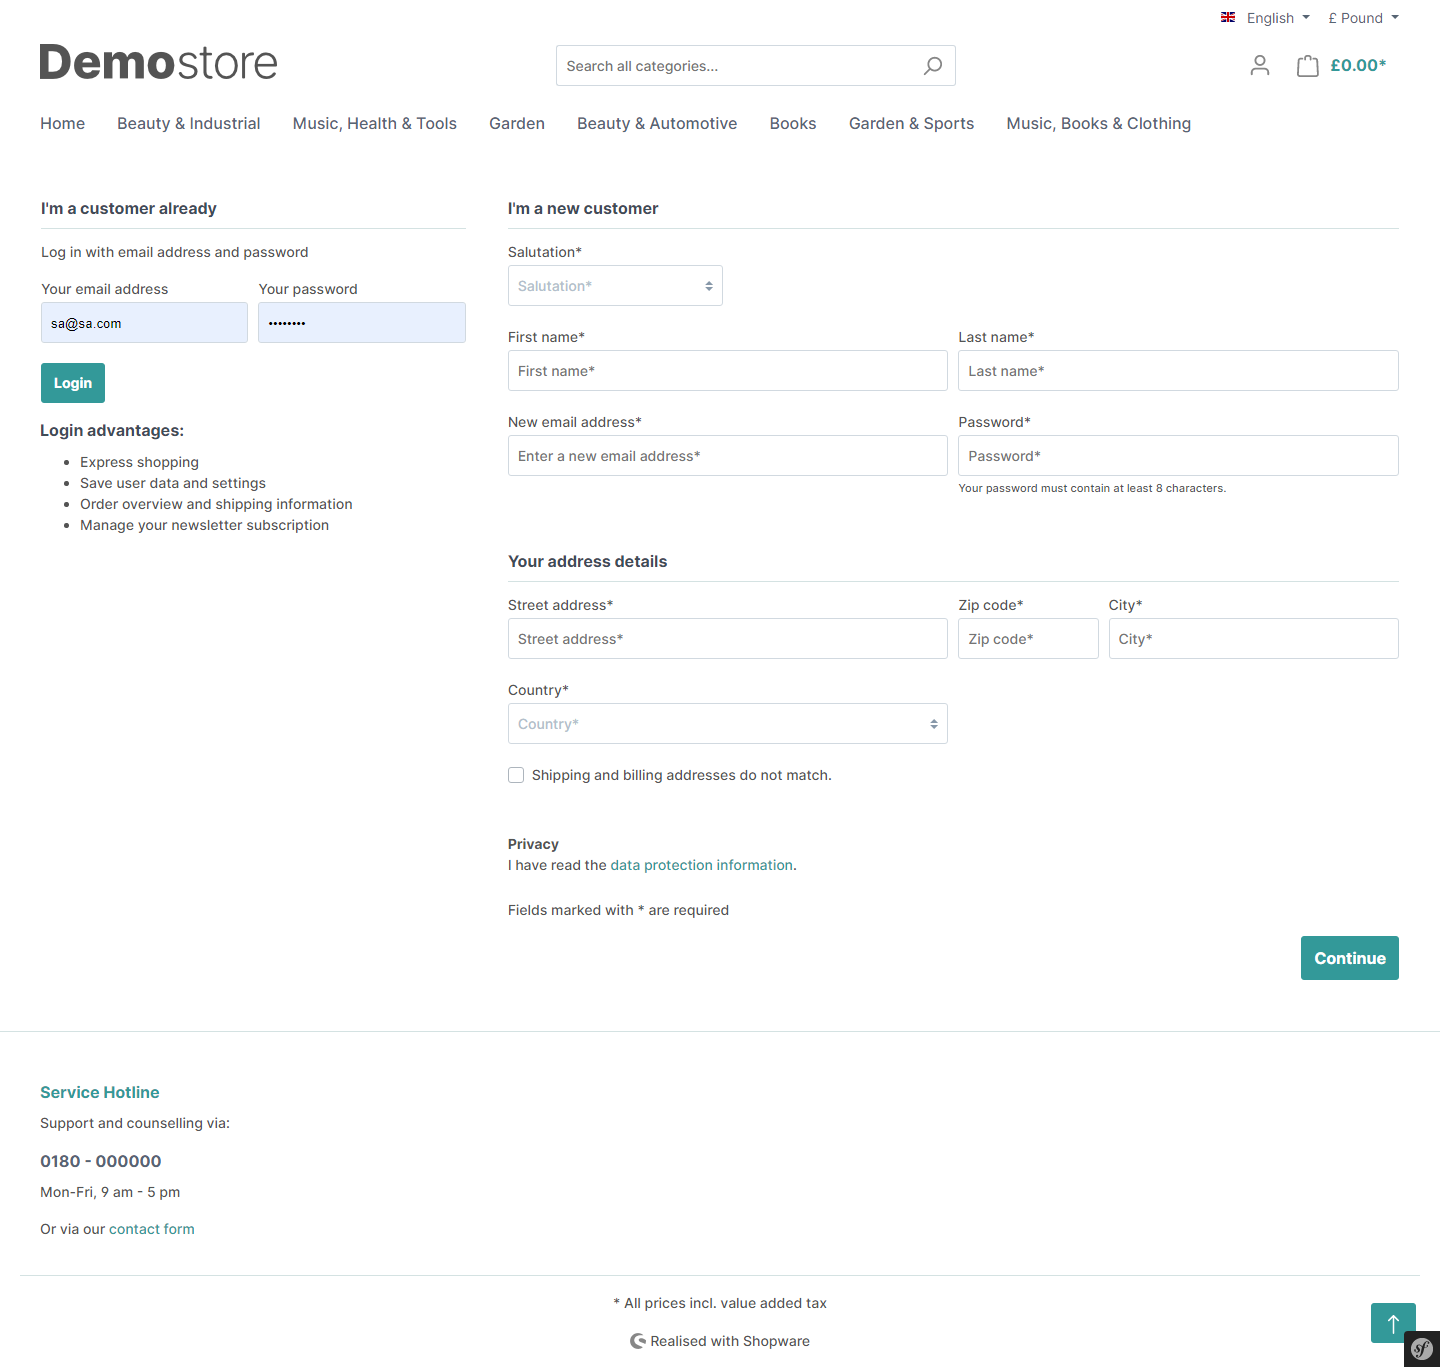Open Beauty & Industrial category
Screen dimensions: 1440x1367
[189, 123]
